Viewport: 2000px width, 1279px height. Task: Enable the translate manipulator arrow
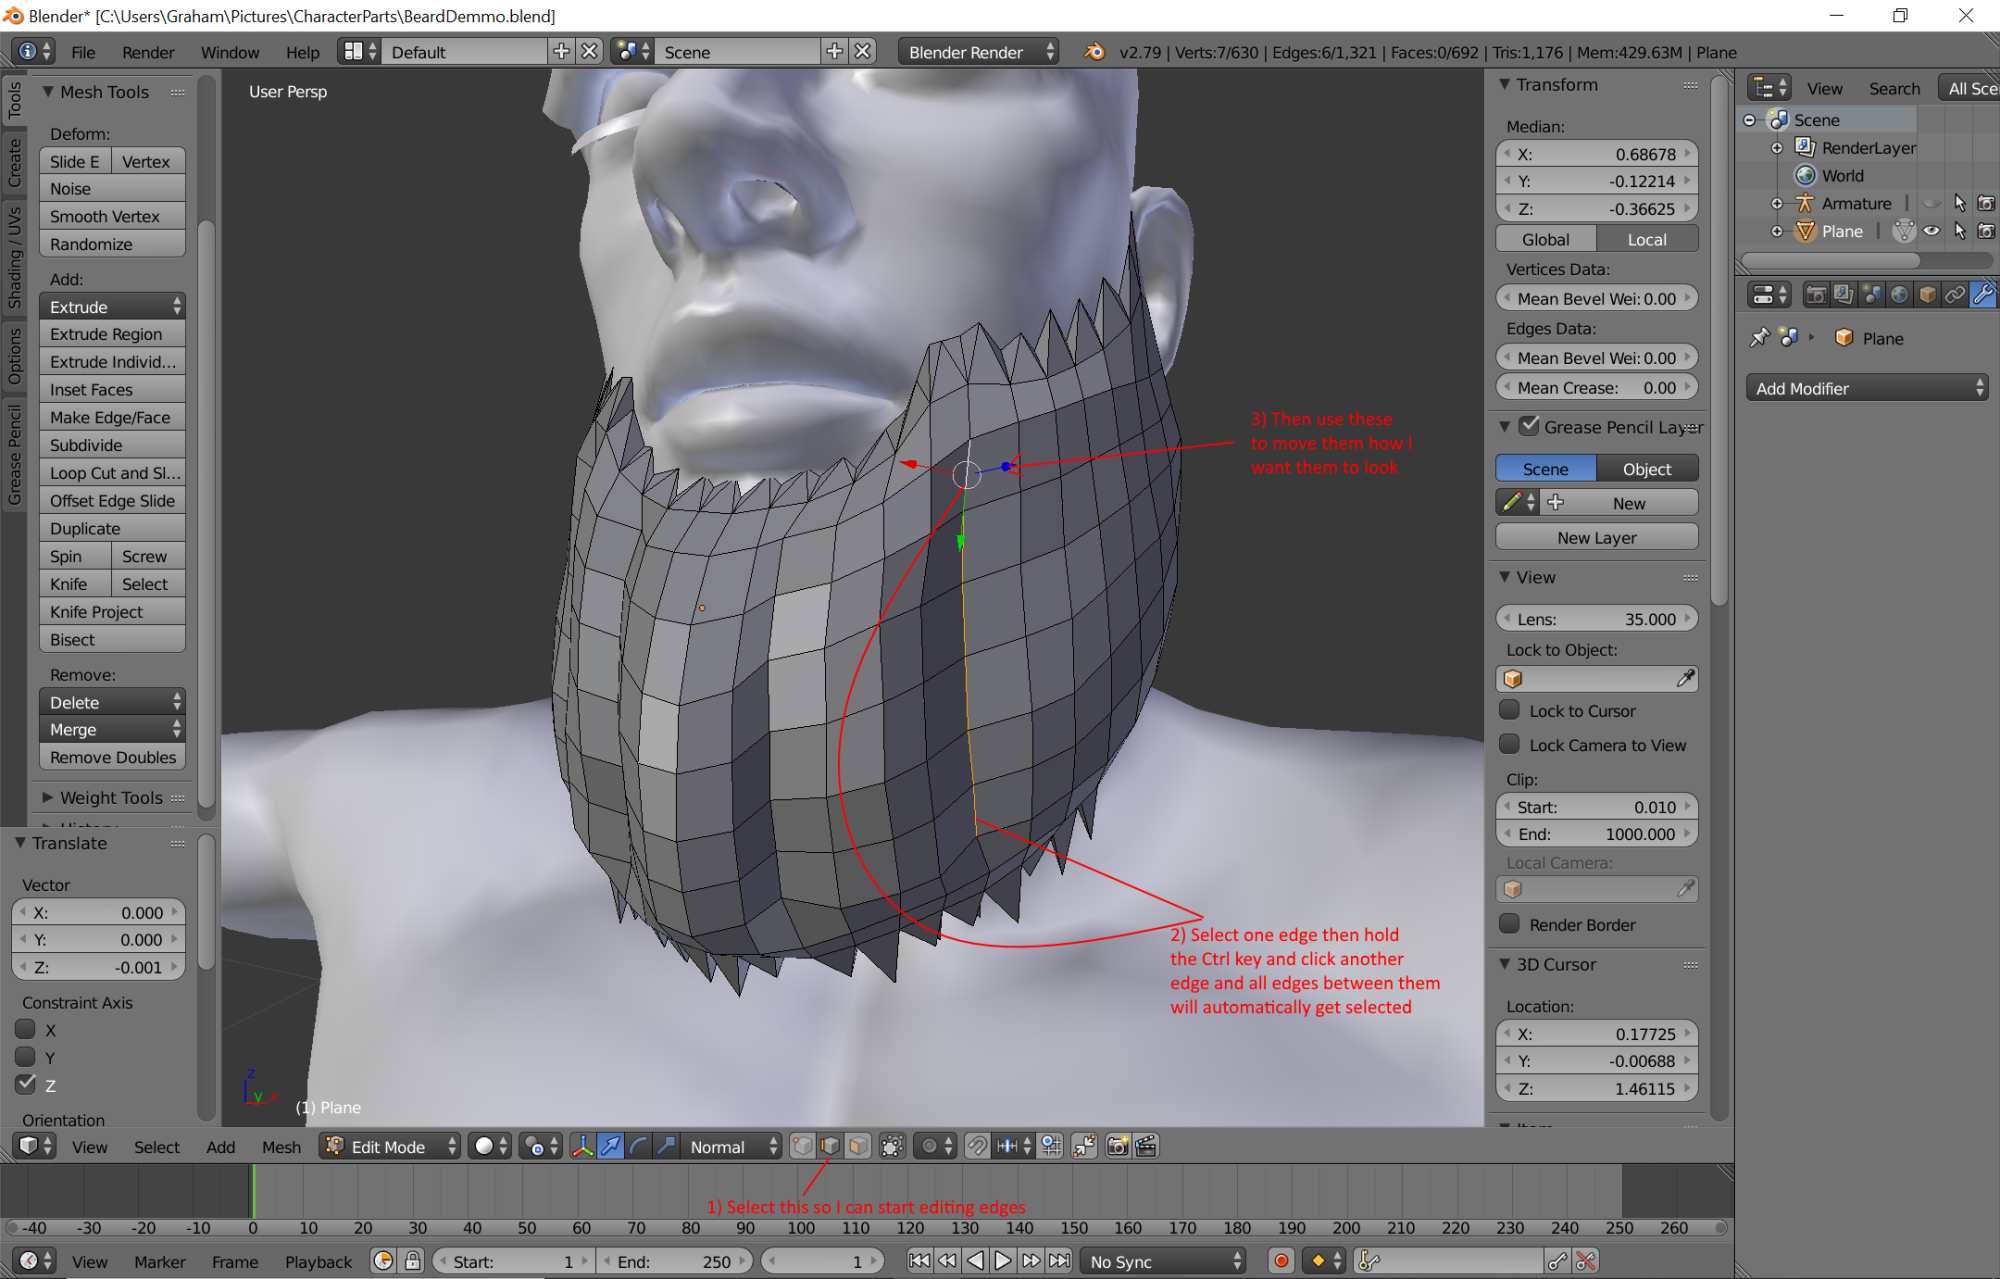(x=610, y=1146)
